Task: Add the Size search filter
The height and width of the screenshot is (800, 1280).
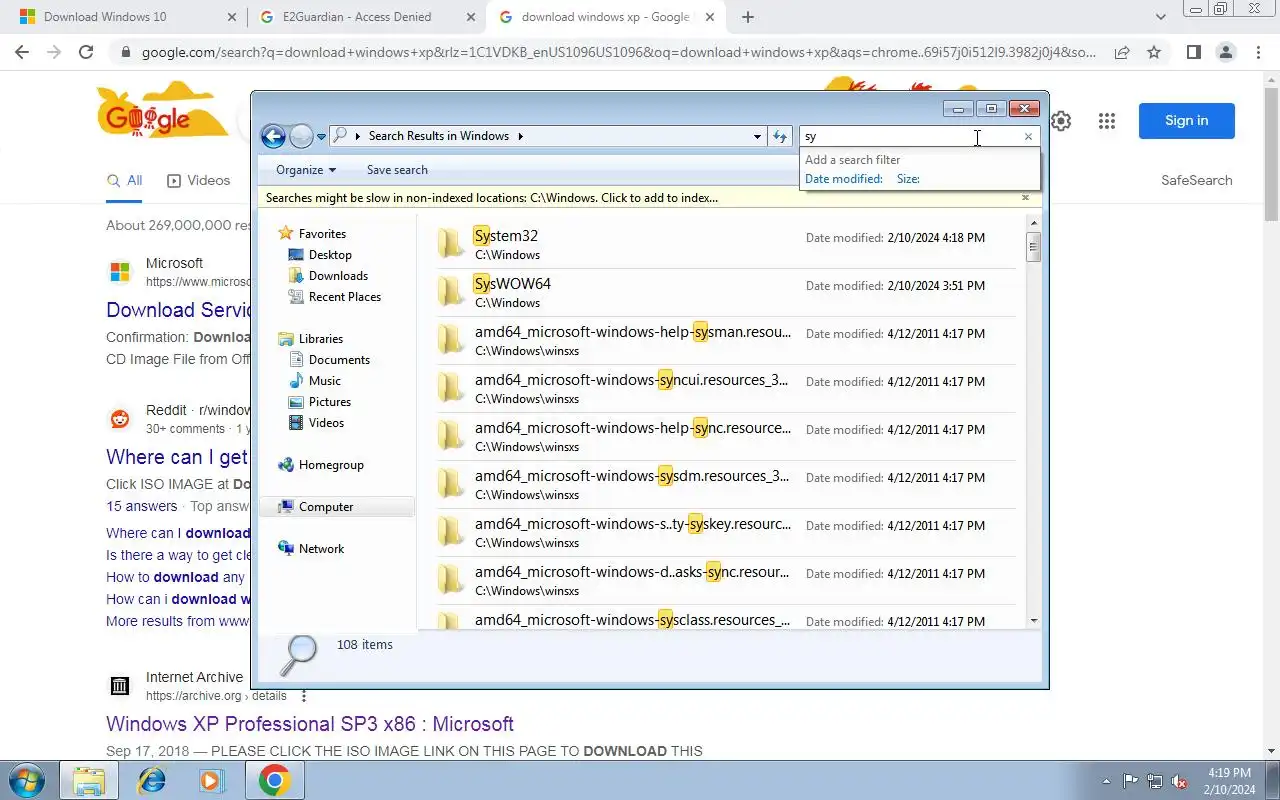Action: [908, 179]
